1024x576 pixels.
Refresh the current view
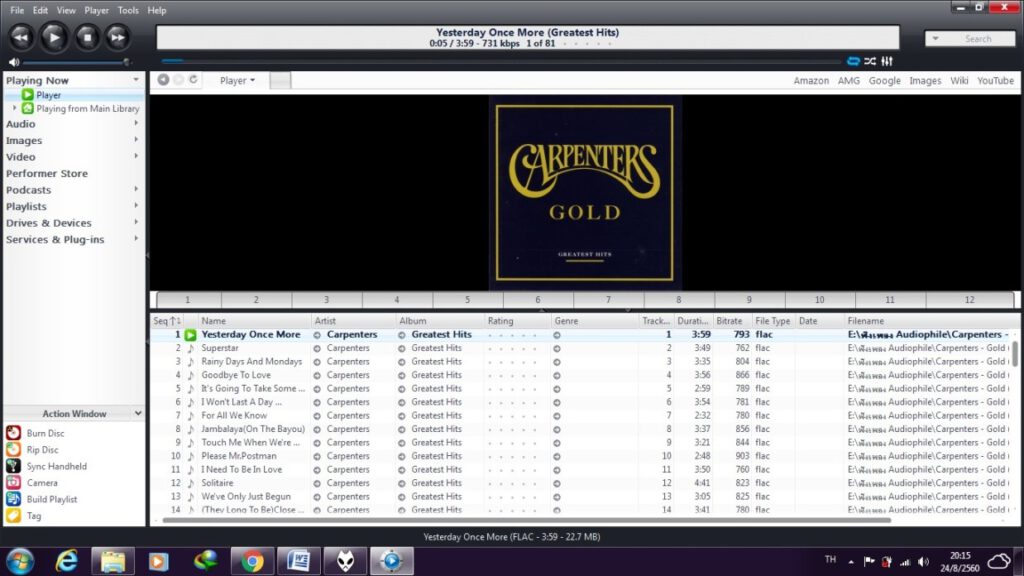click(x=193, y=80)
